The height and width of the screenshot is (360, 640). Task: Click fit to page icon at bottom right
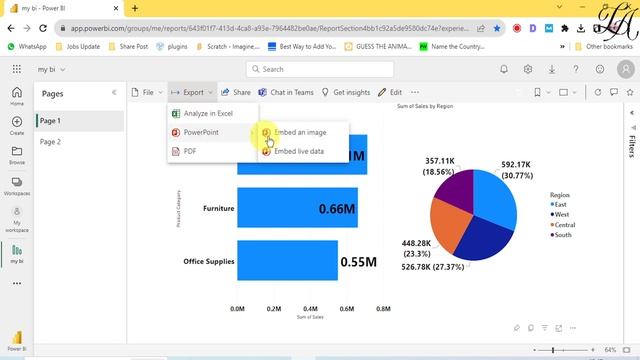627,350
